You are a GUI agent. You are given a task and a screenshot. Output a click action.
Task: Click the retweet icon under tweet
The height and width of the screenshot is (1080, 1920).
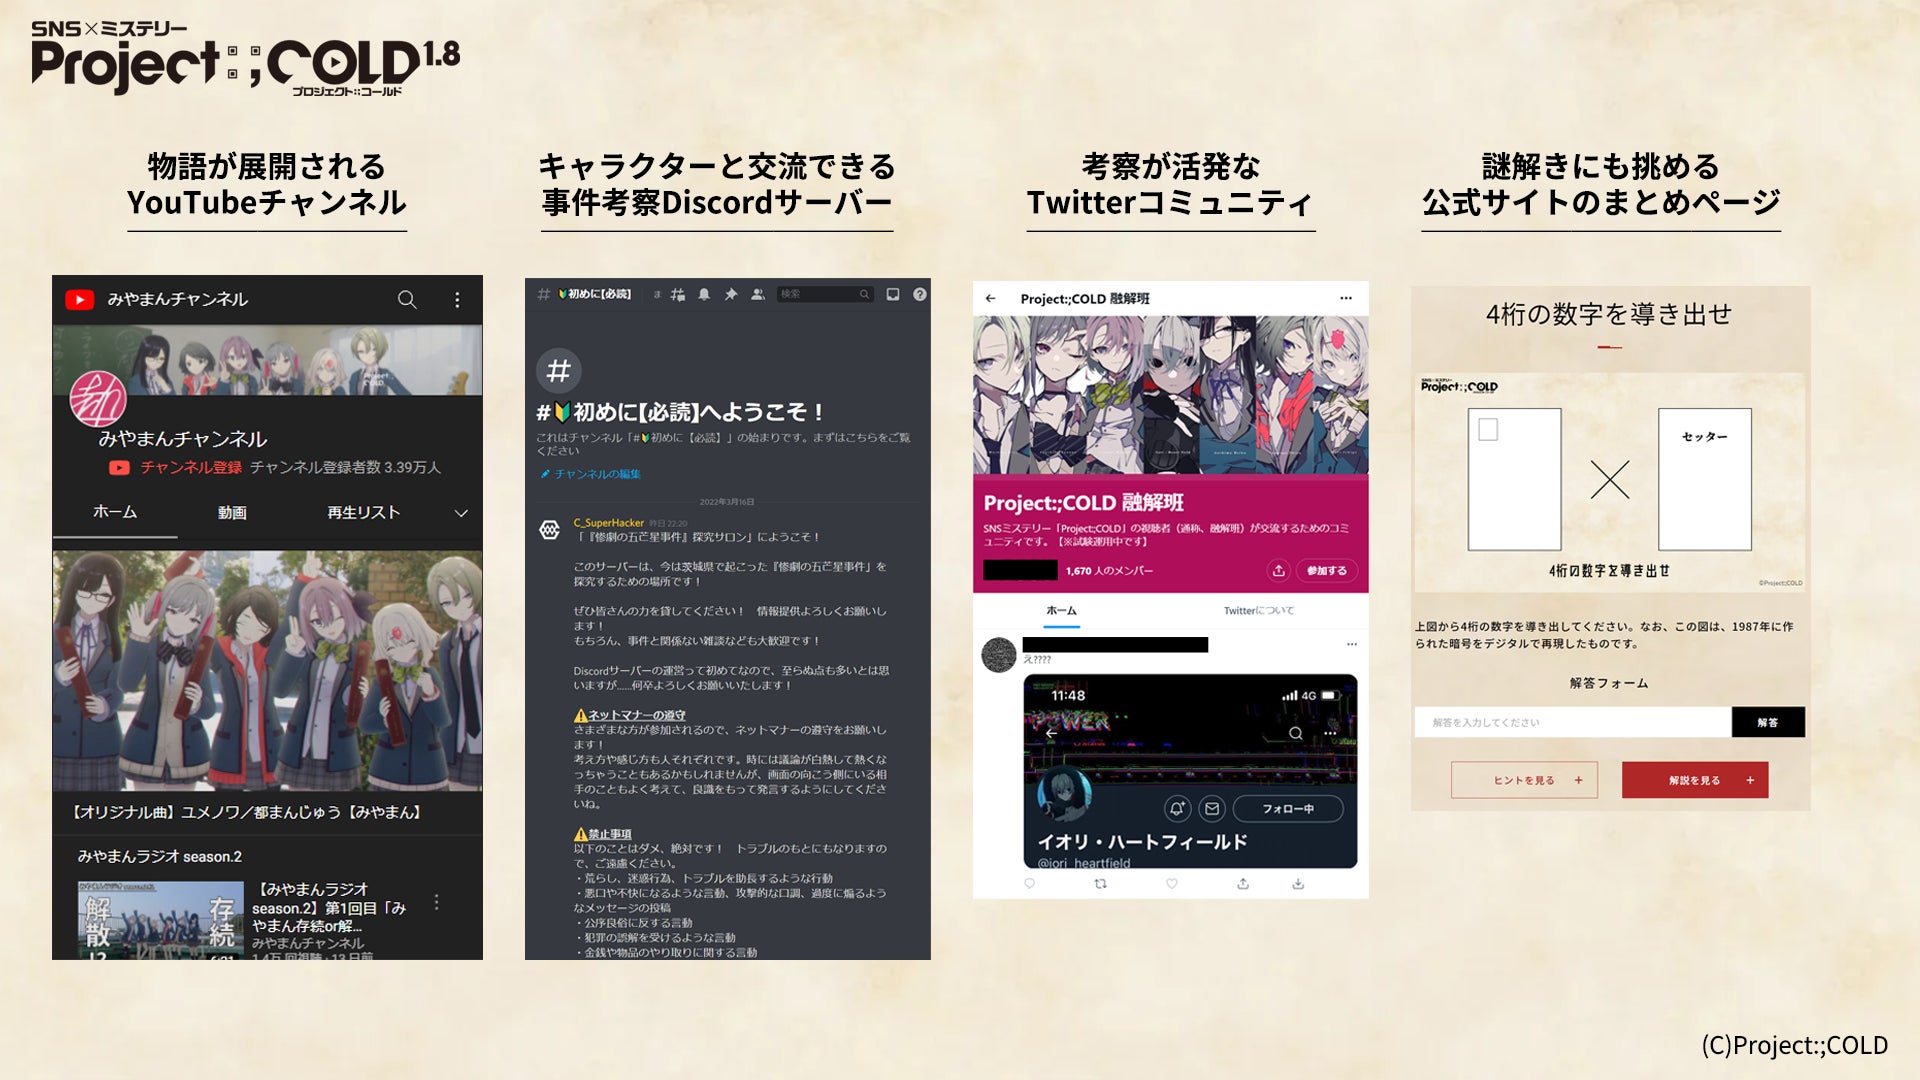point(1100,884)
